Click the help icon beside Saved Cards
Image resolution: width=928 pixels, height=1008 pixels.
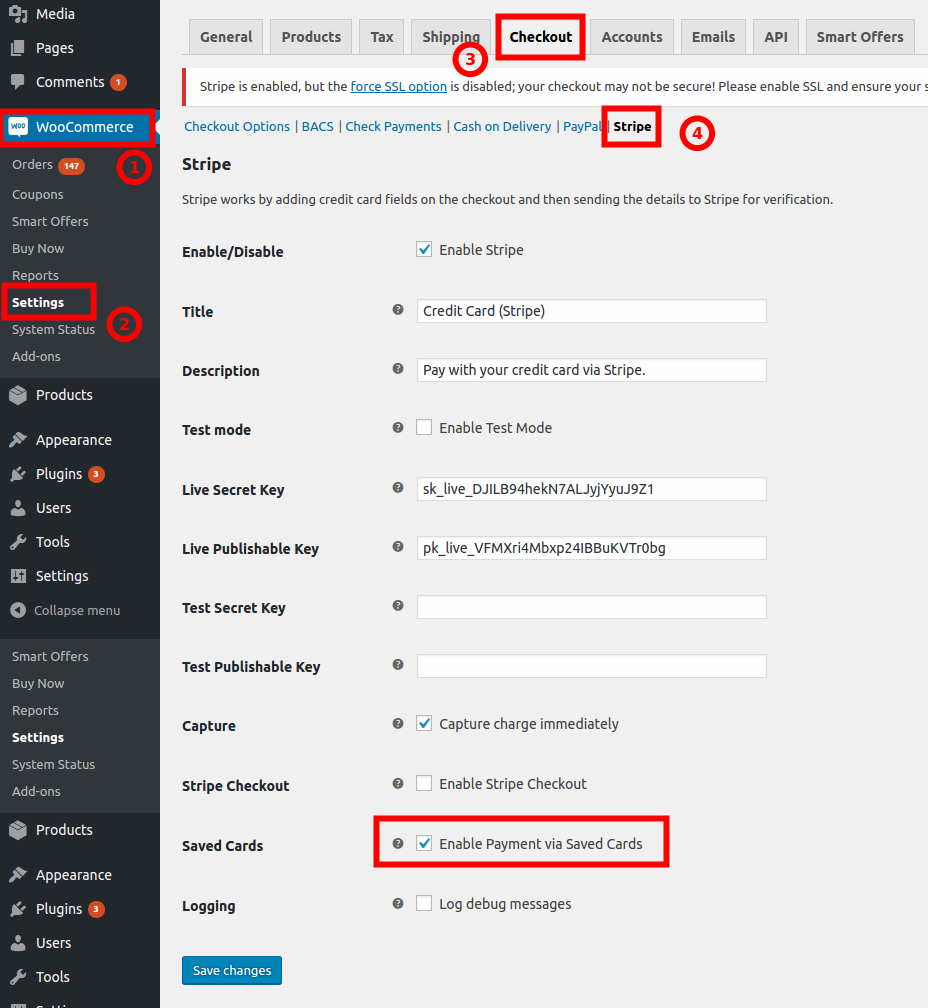coord(398,843)
